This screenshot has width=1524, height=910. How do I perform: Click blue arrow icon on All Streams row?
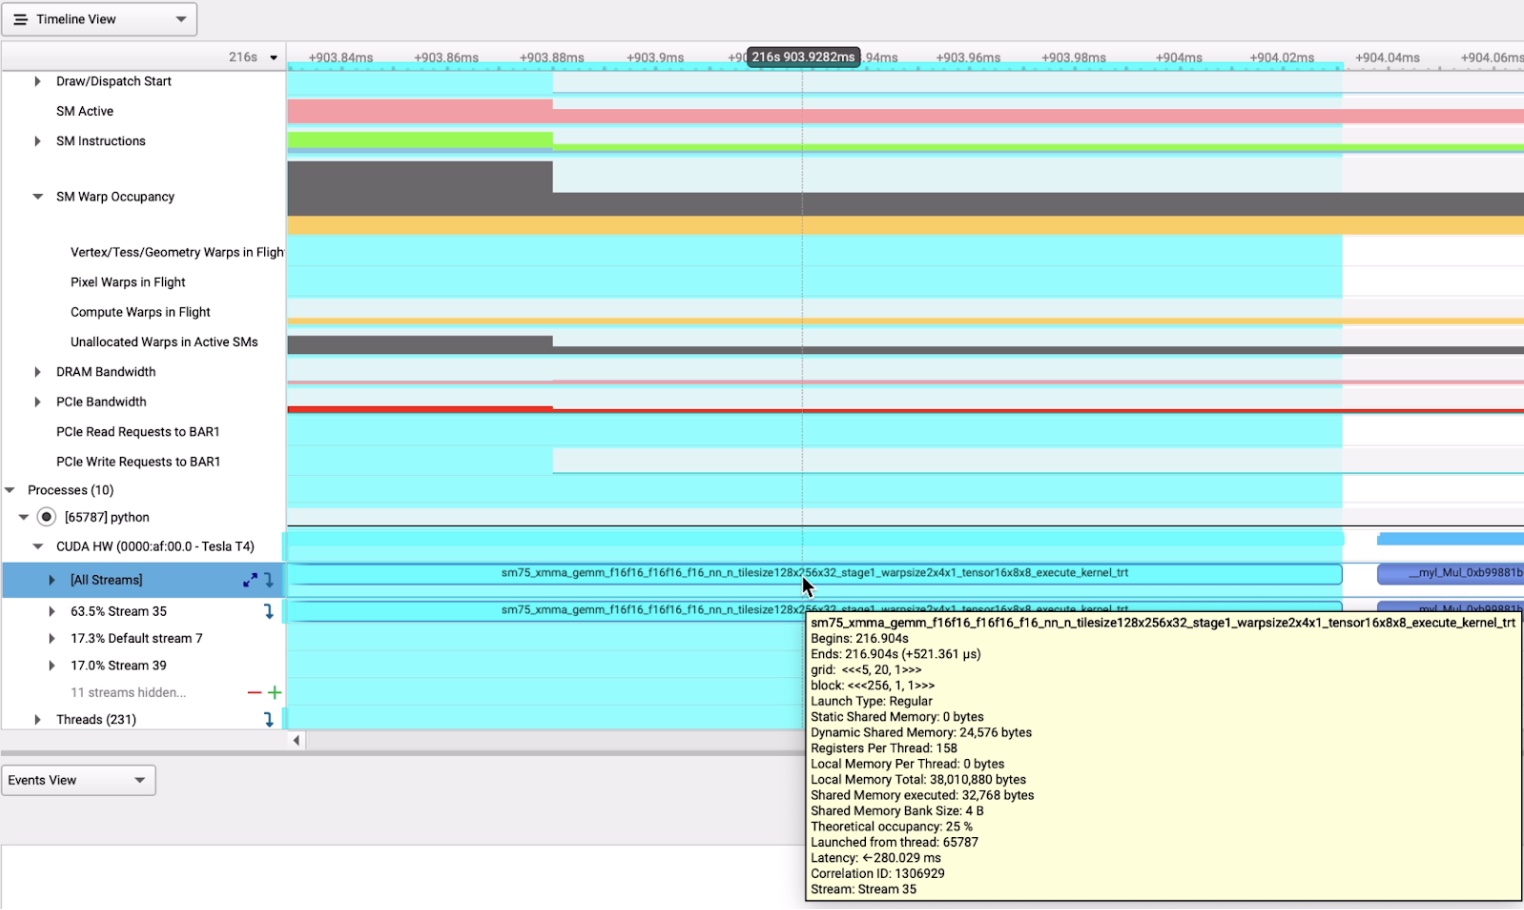(x=268, y=580)
